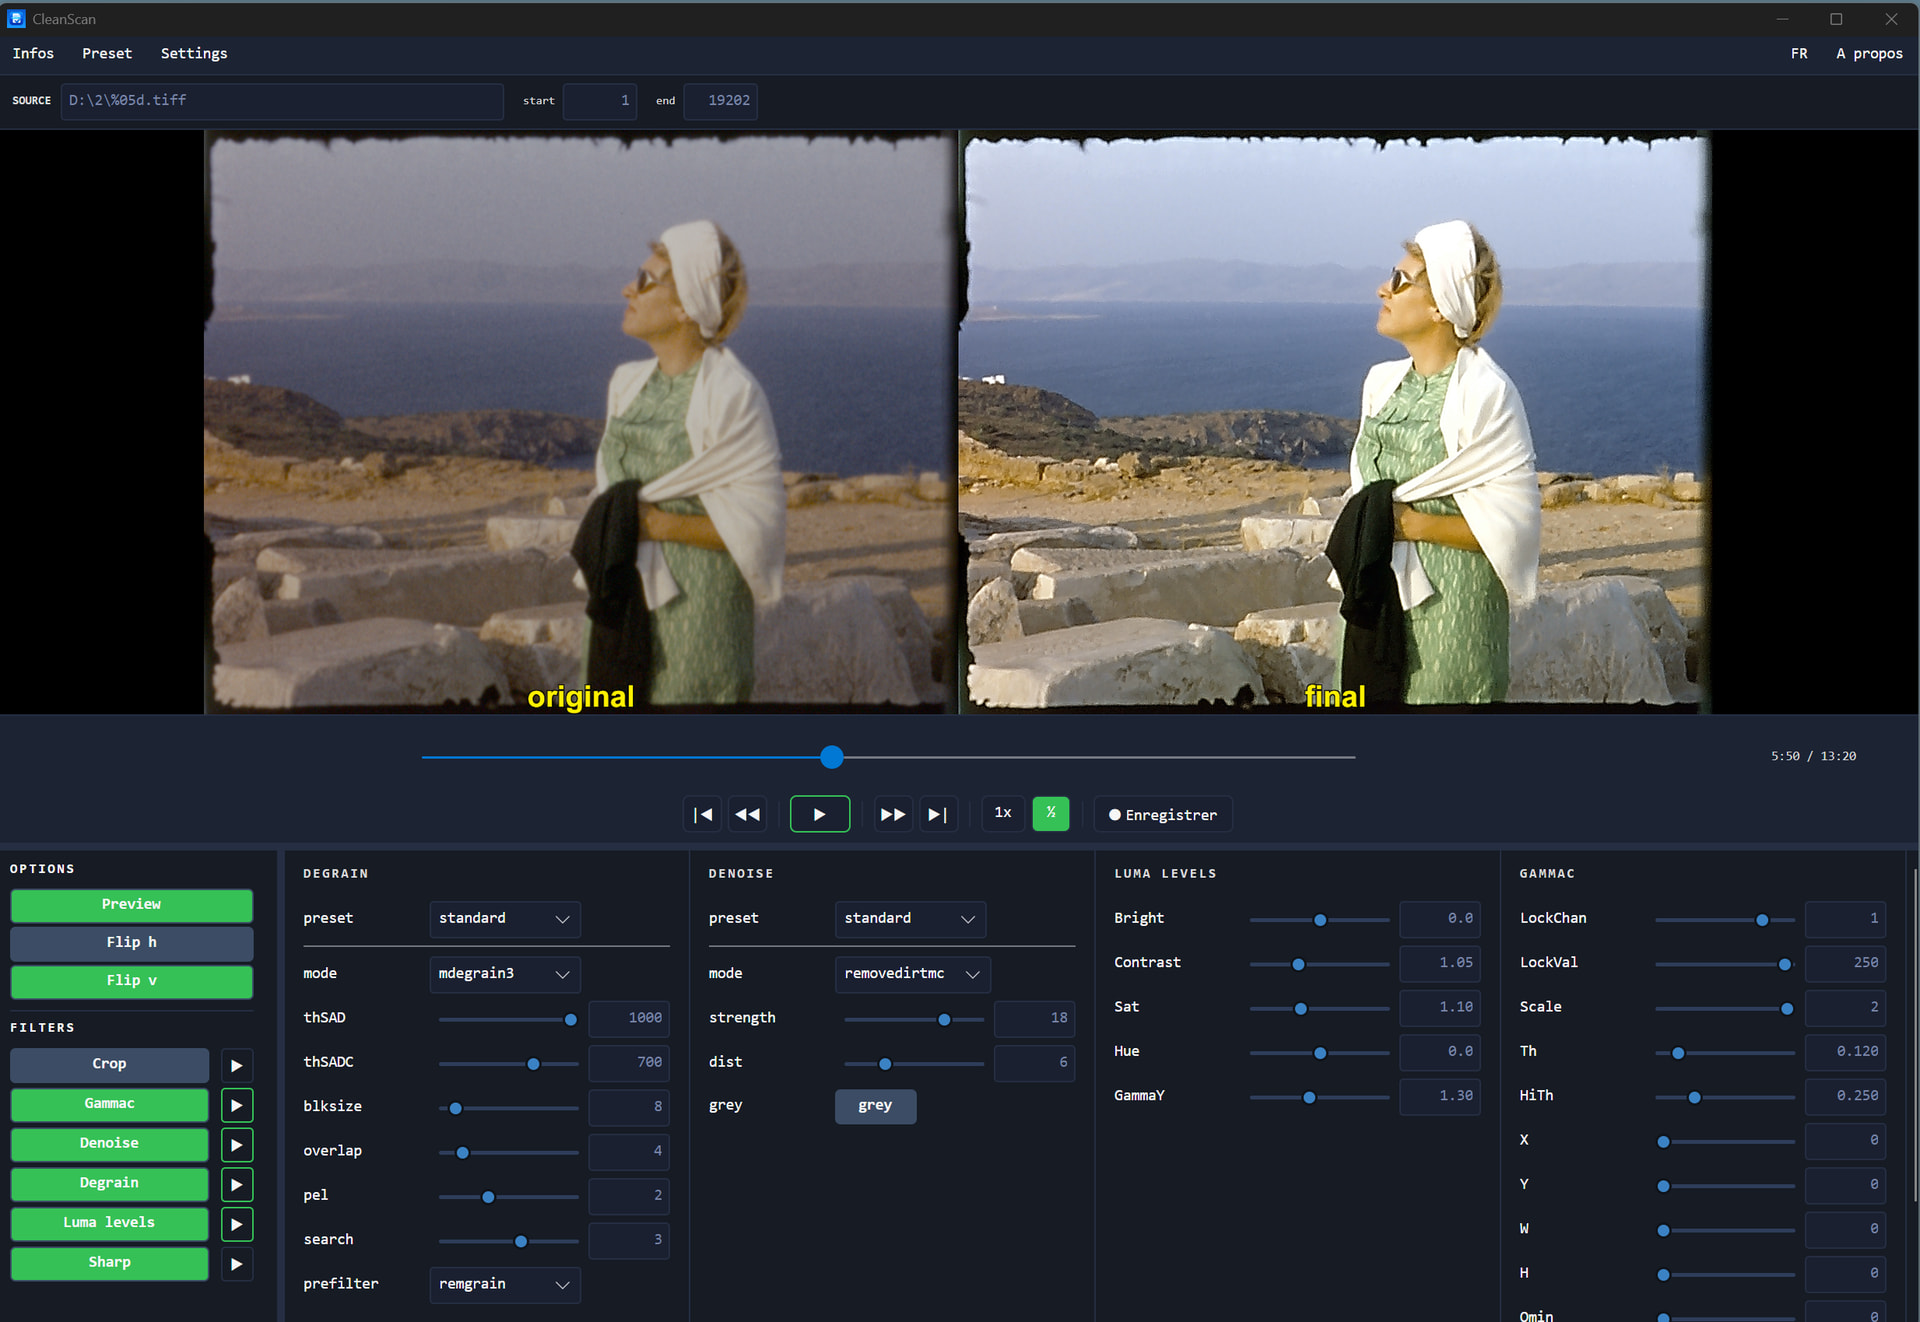The image size is (1920, 1322).
Task: Click the rewind double-arrow button
Action: 747,814
